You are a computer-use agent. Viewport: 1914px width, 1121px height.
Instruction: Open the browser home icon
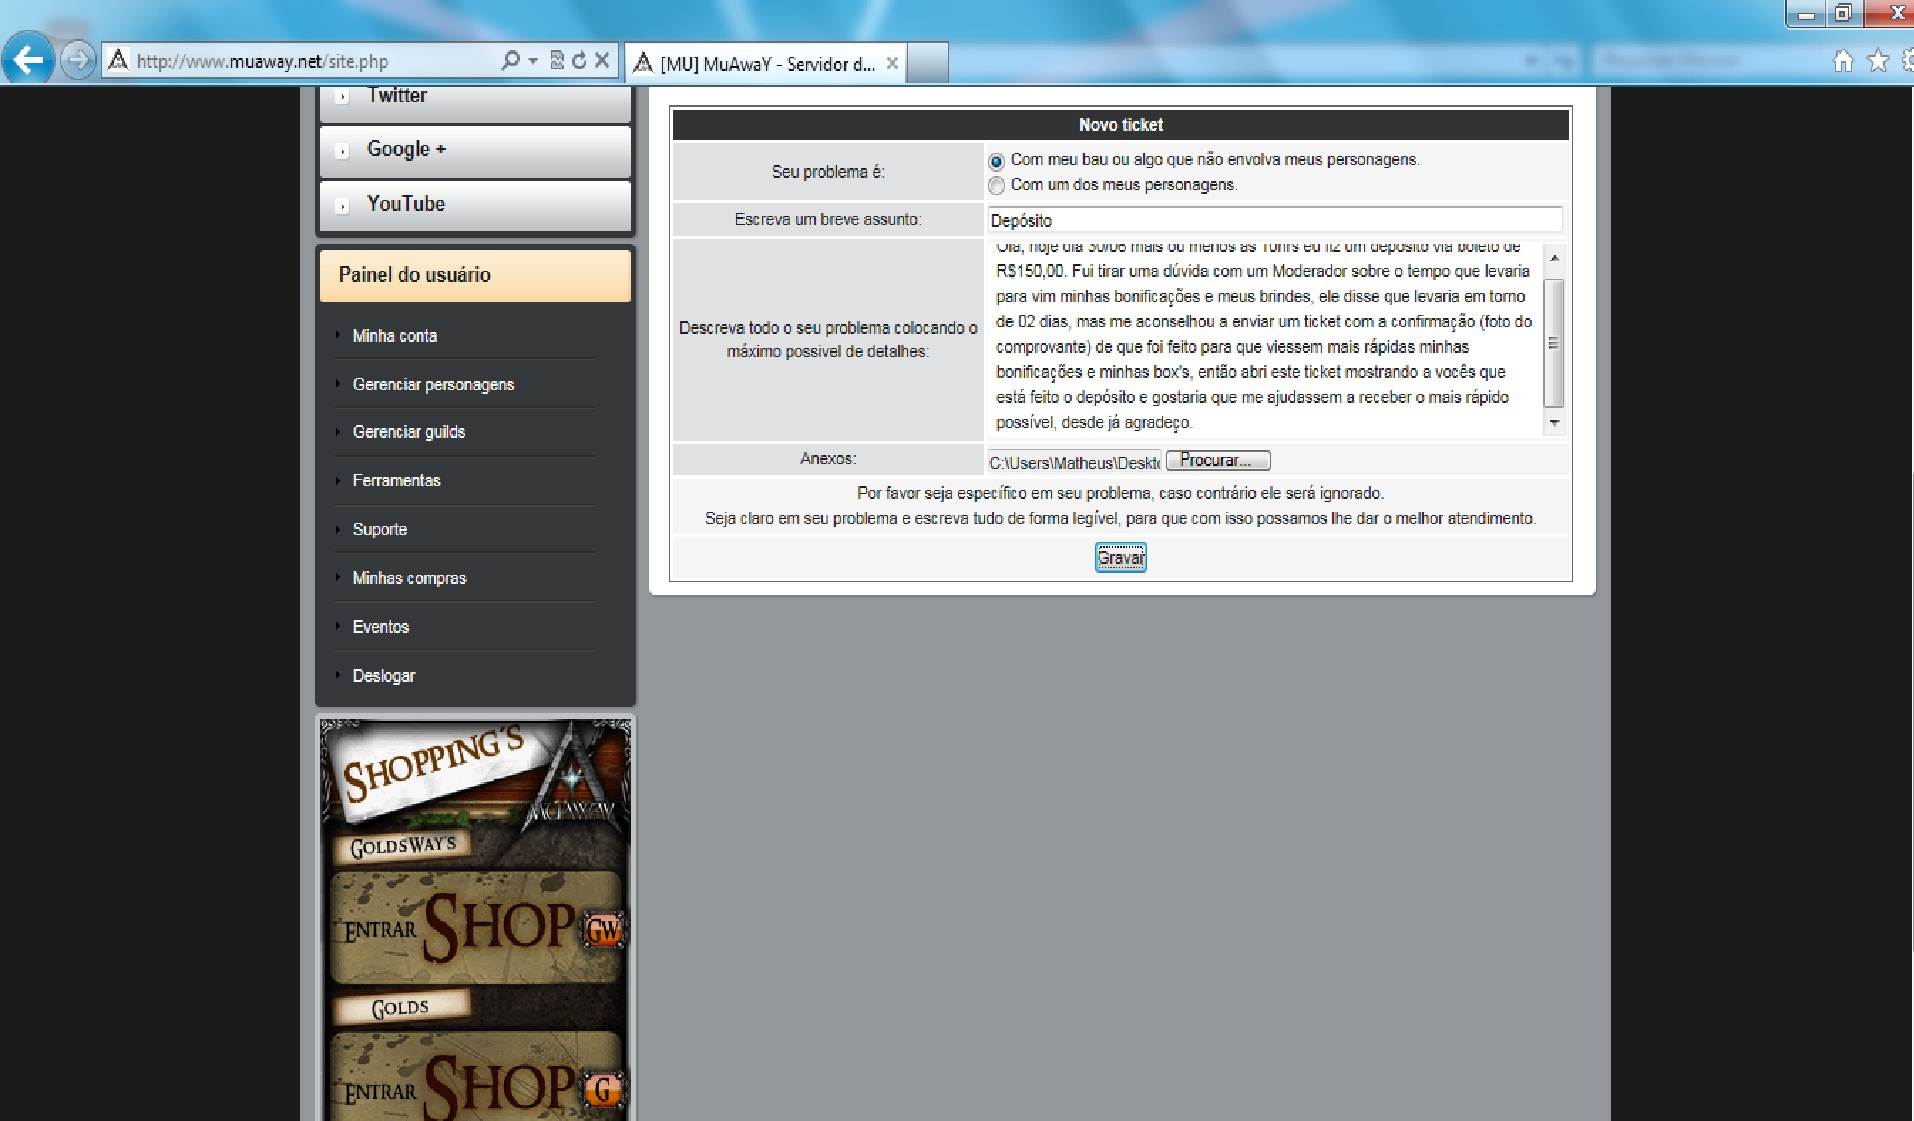click(1842, 62)
